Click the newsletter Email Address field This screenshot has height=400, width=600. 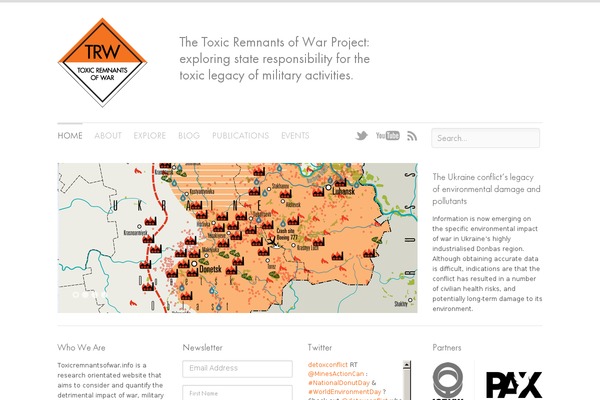(x=238, y=369)
